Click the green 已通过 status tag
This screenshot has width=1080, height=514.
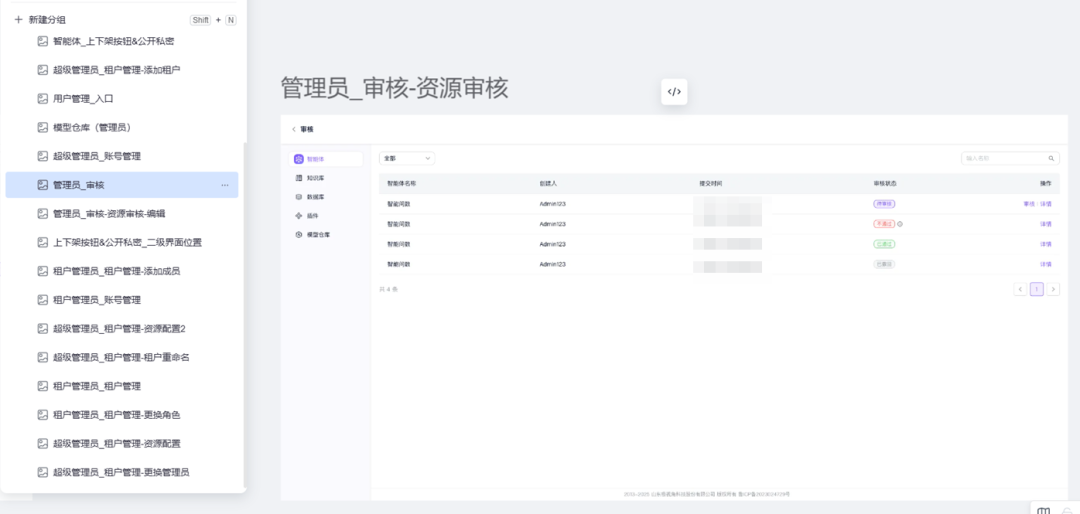(884, 244)
